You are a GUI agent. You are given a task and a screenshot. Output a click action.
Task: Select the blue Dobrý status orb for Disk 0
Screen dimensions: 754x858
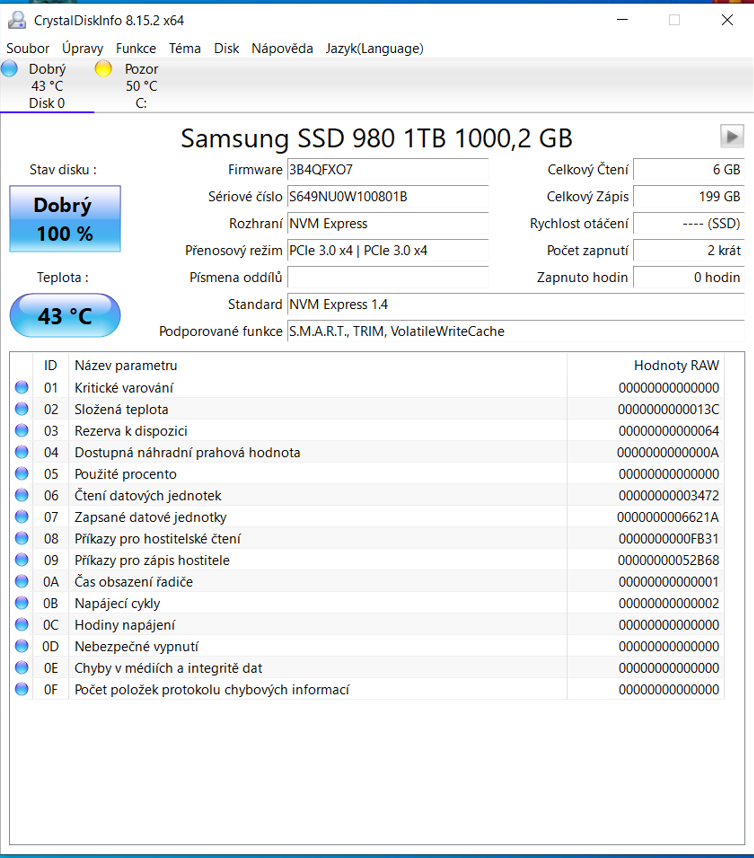(x=9, y=69)
